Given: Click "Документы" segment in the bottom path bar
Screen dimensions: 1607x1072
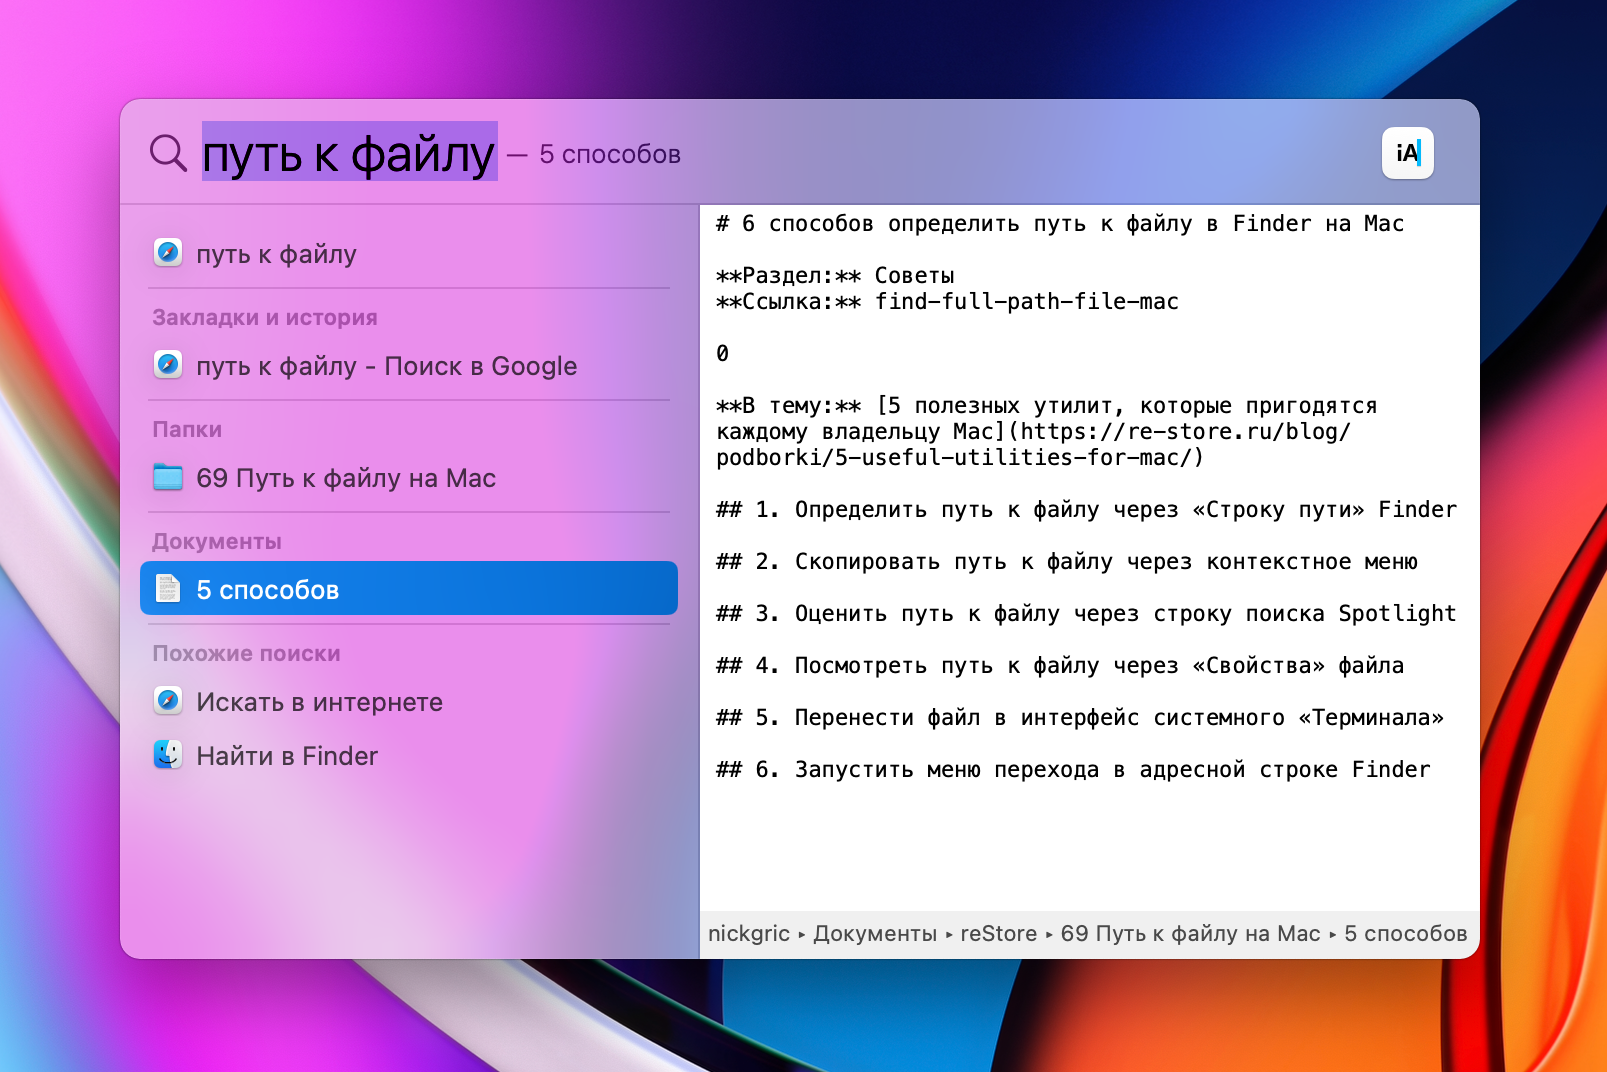Looking at the screenshot, I should pyautogui.click(x=874, y=934).
